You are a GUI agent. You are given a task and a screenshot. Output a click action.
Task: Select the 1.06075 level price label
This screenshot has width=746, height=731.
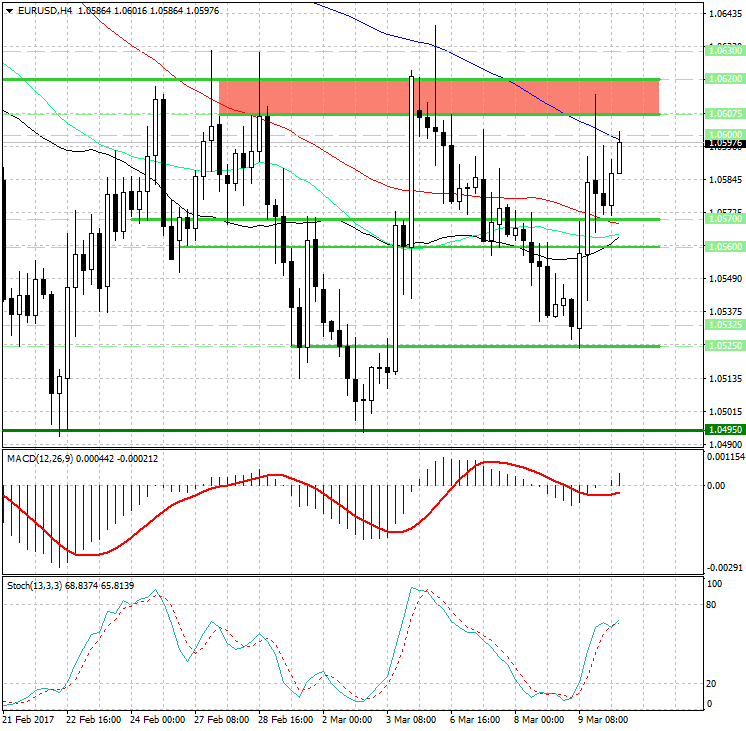(x=725, y=113)
